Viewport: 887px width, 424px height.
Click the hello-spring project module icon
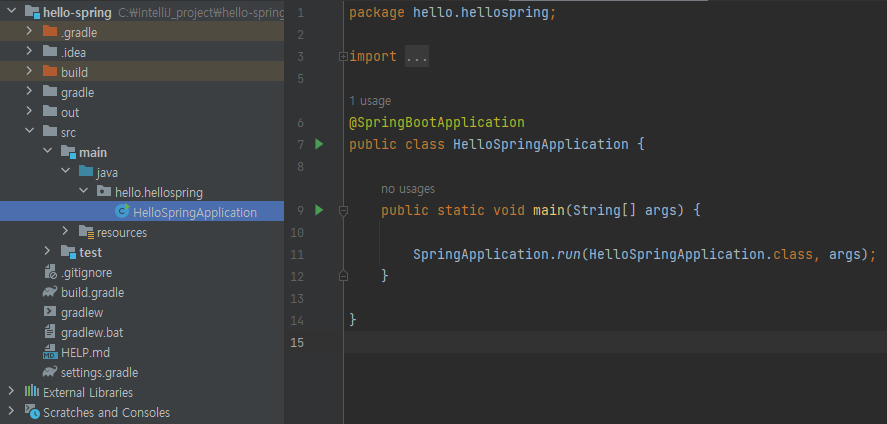pyautogui.click(x=32, y=12)
